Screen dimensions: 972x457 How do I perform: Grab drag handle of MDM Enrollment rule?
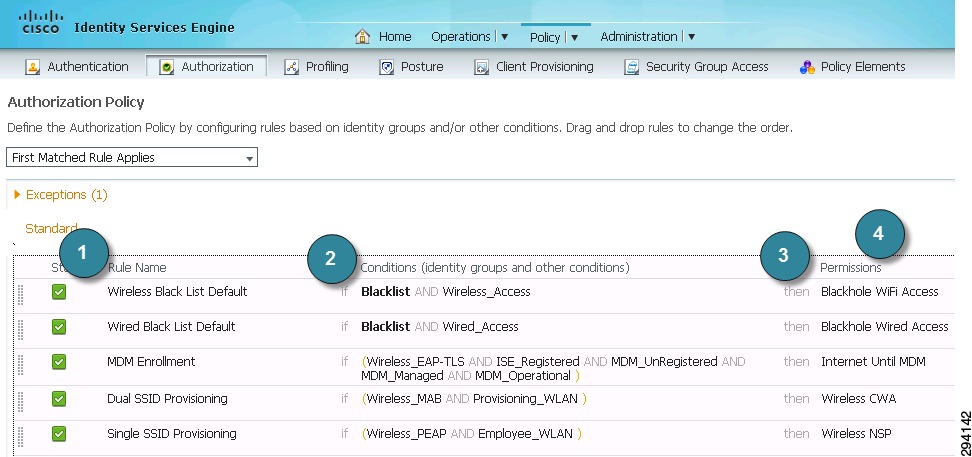pyautogui.click(x=20, y=364)
